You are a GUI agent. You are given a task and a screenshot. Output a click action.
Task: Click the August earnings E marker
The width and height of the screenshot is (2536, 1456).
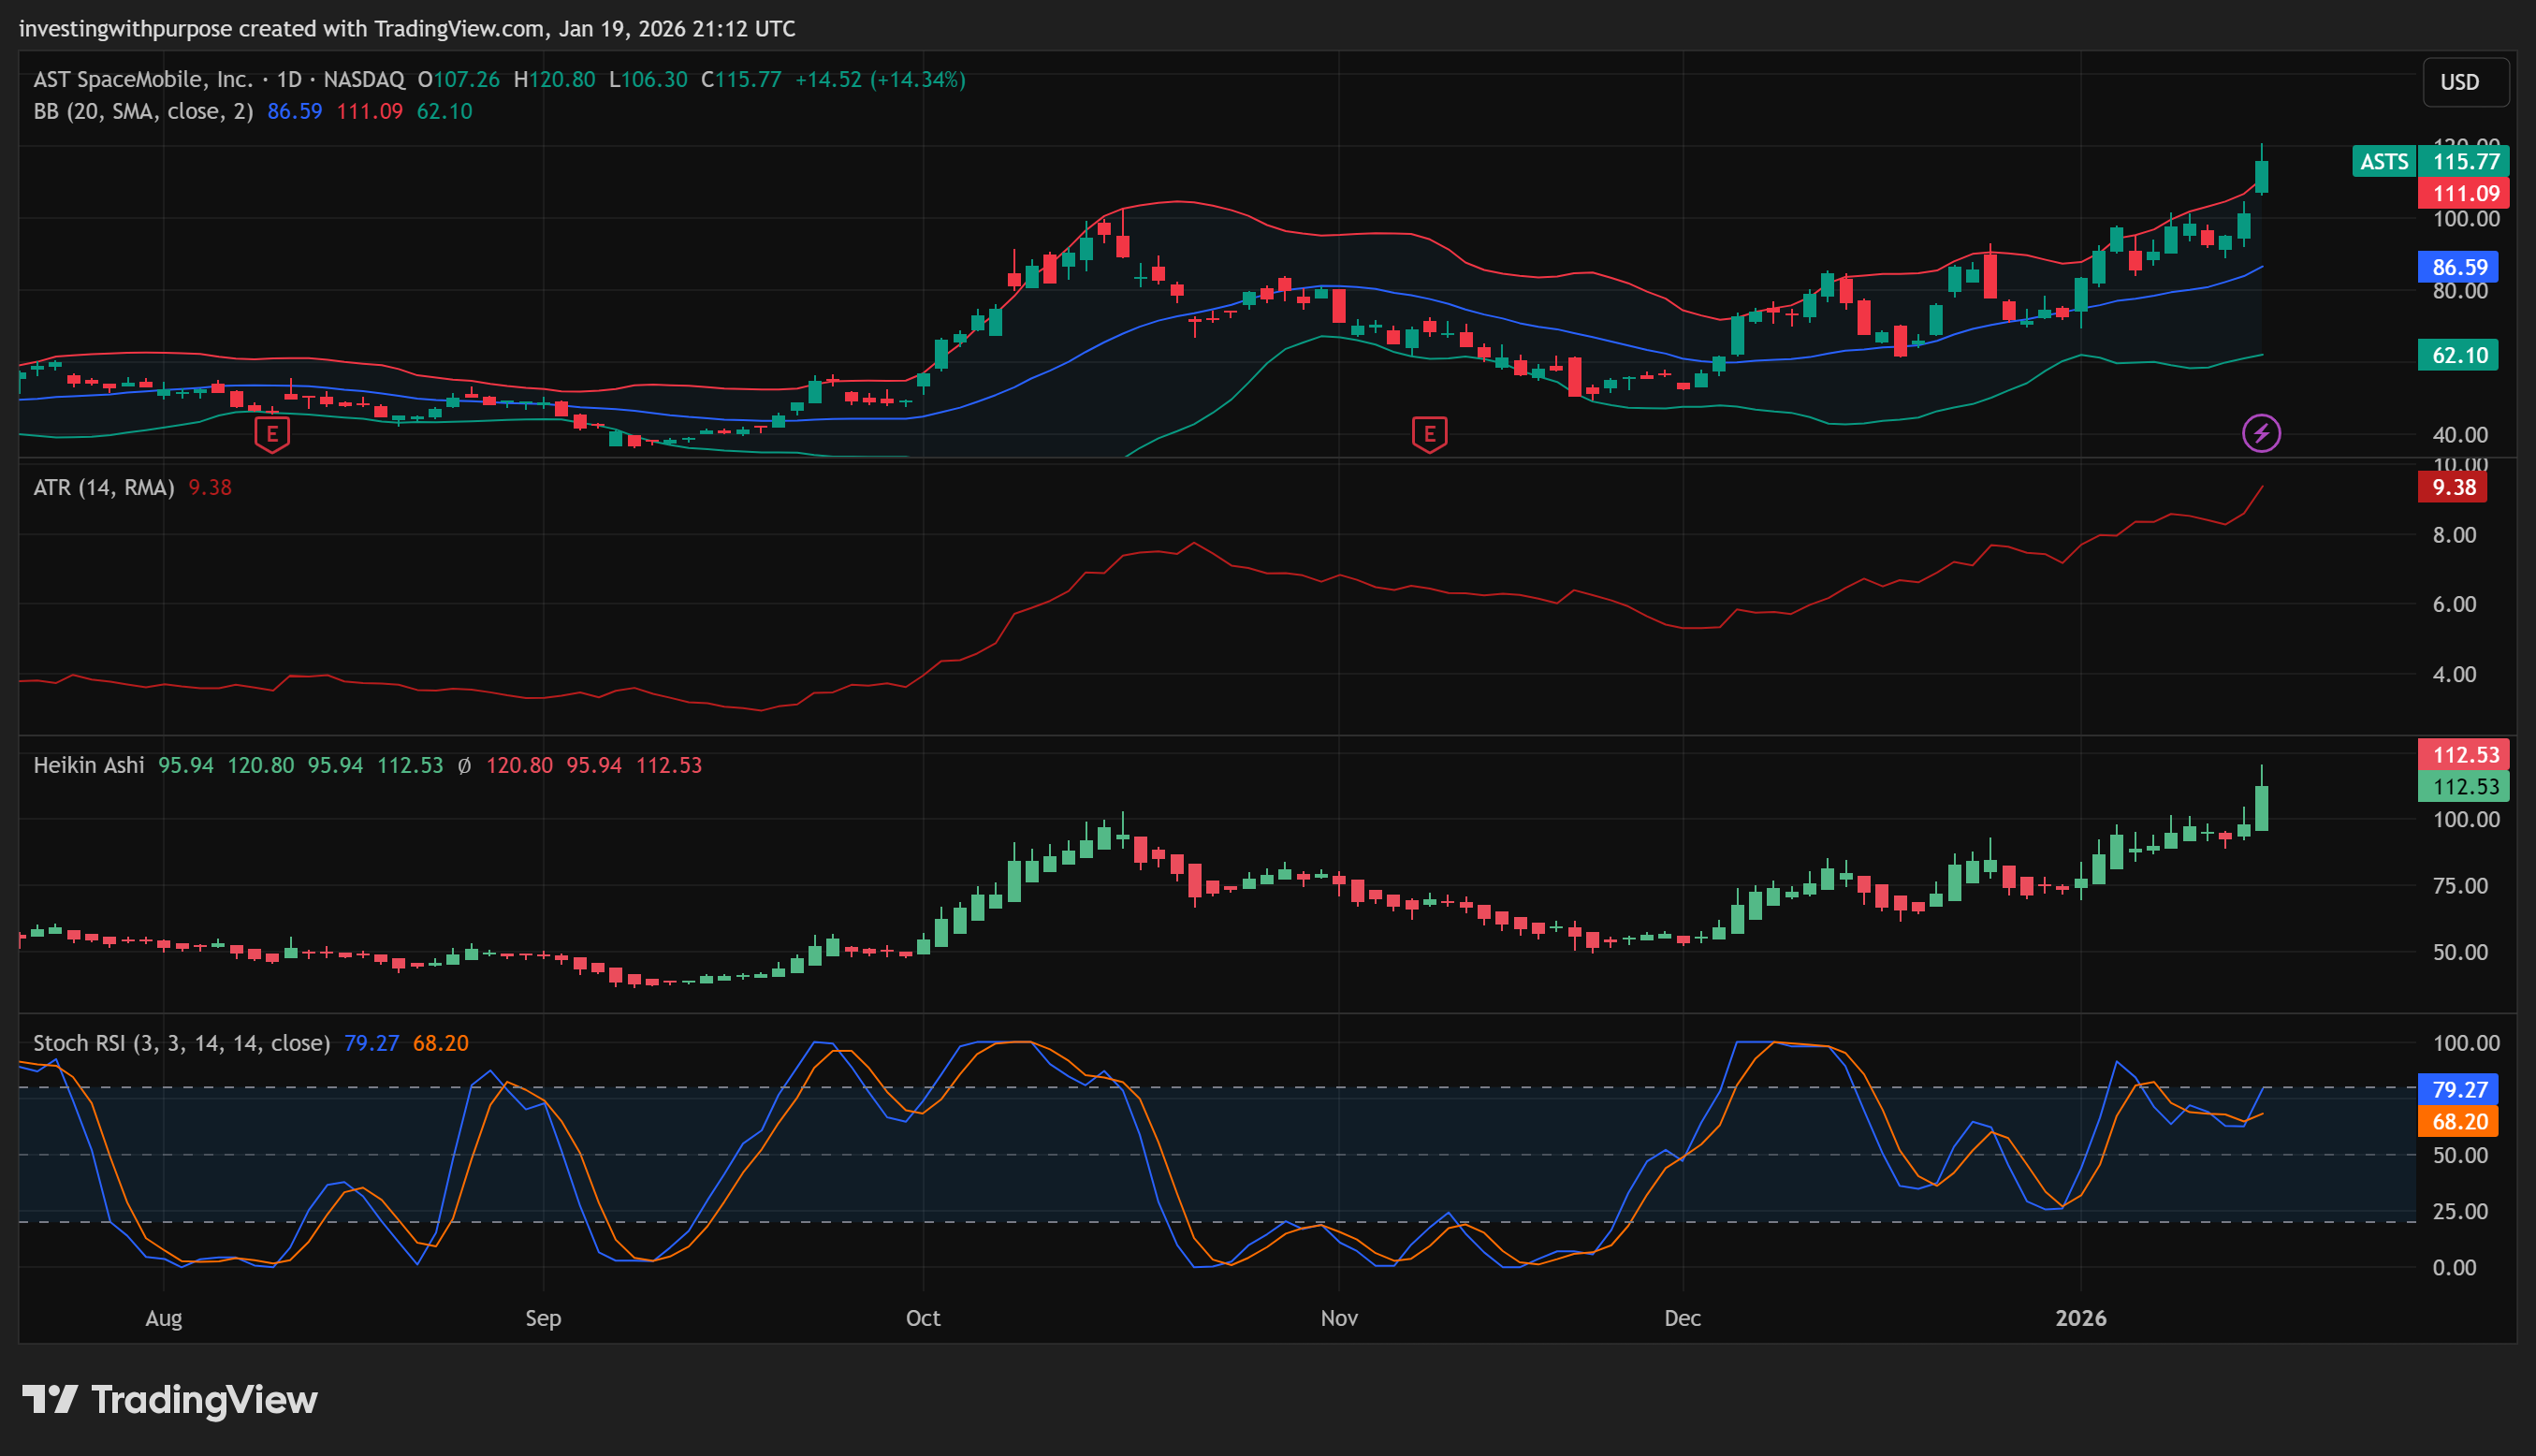tap(272, 434)
